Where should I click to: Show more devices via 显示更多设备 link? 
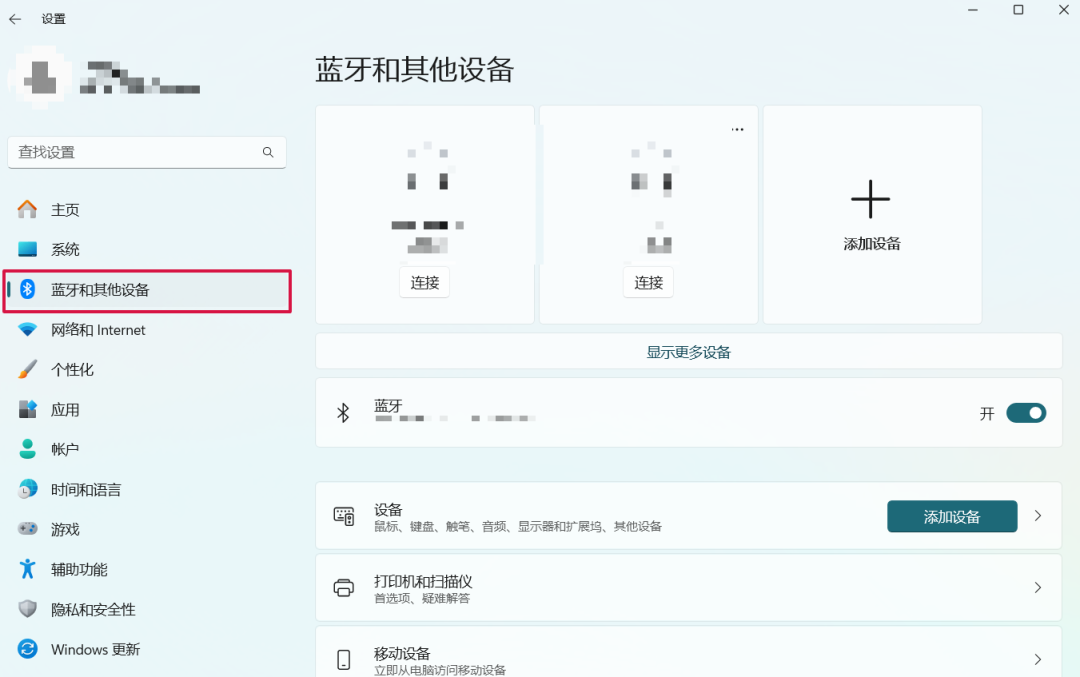687,351
